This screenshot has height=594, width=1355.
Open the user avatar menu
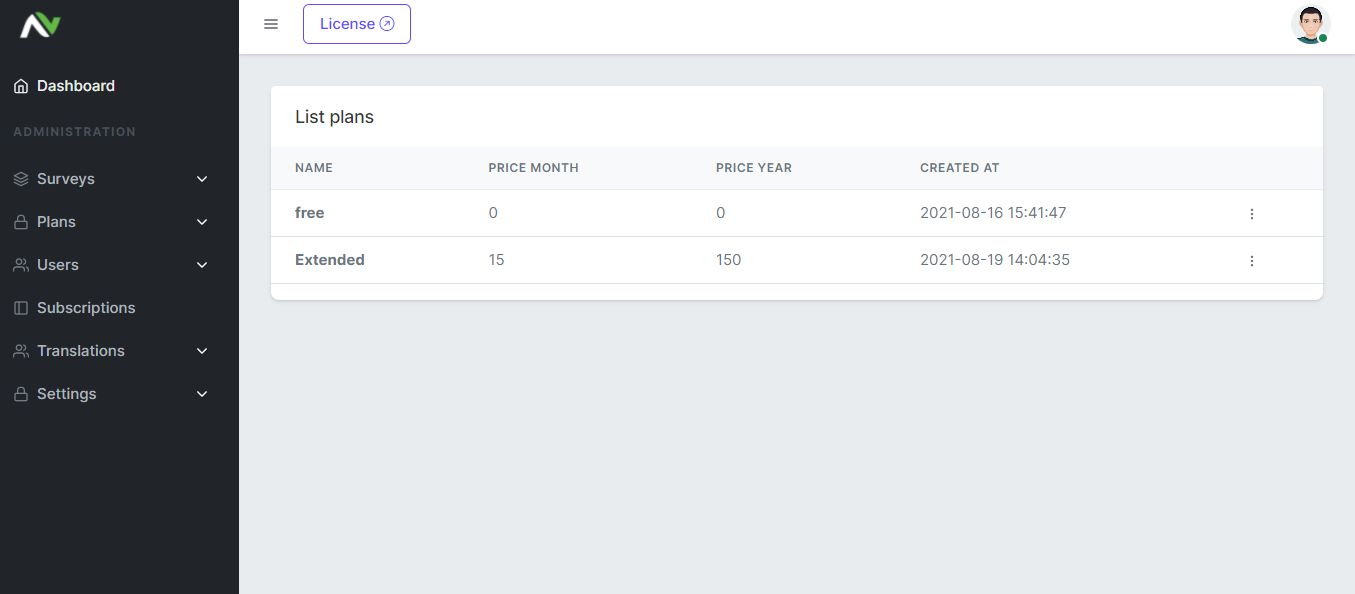[x=1310, y=24]
